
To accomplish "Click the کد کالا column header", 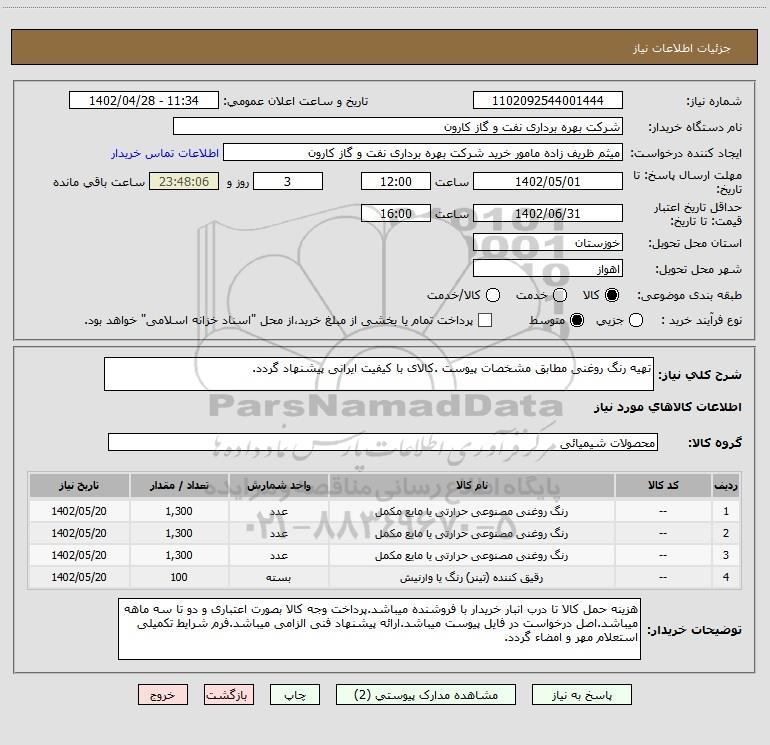I will click(x=663, y=485).
